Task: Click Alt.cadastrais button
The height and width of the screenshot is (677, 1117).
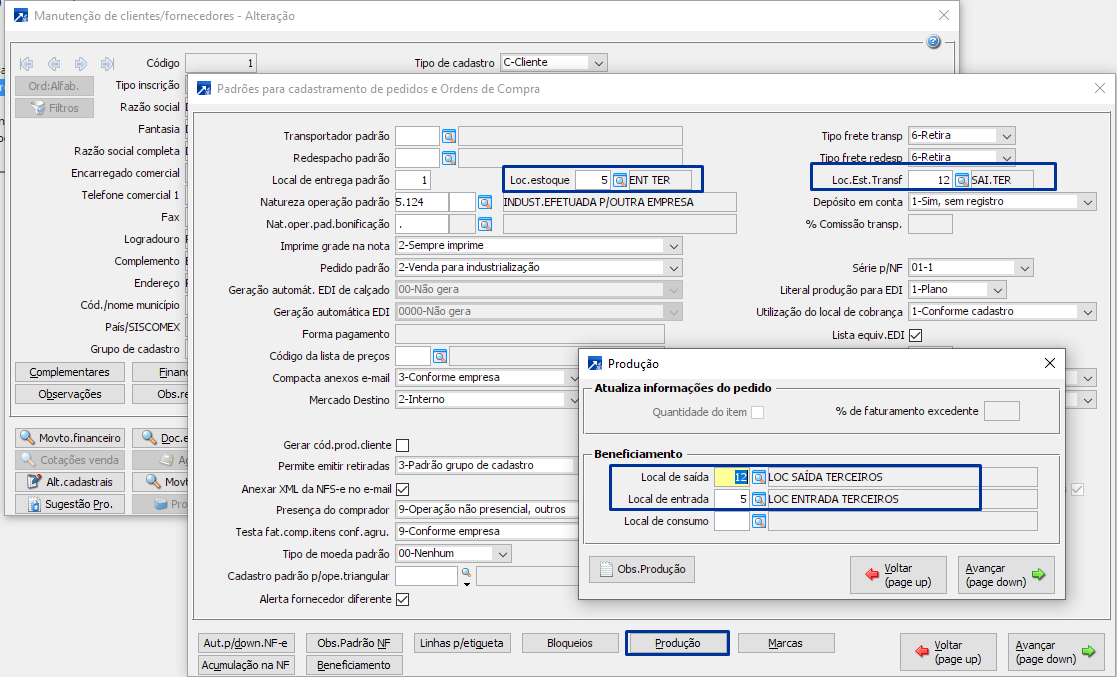Action: pyautogui.click(x=70, y=482)
